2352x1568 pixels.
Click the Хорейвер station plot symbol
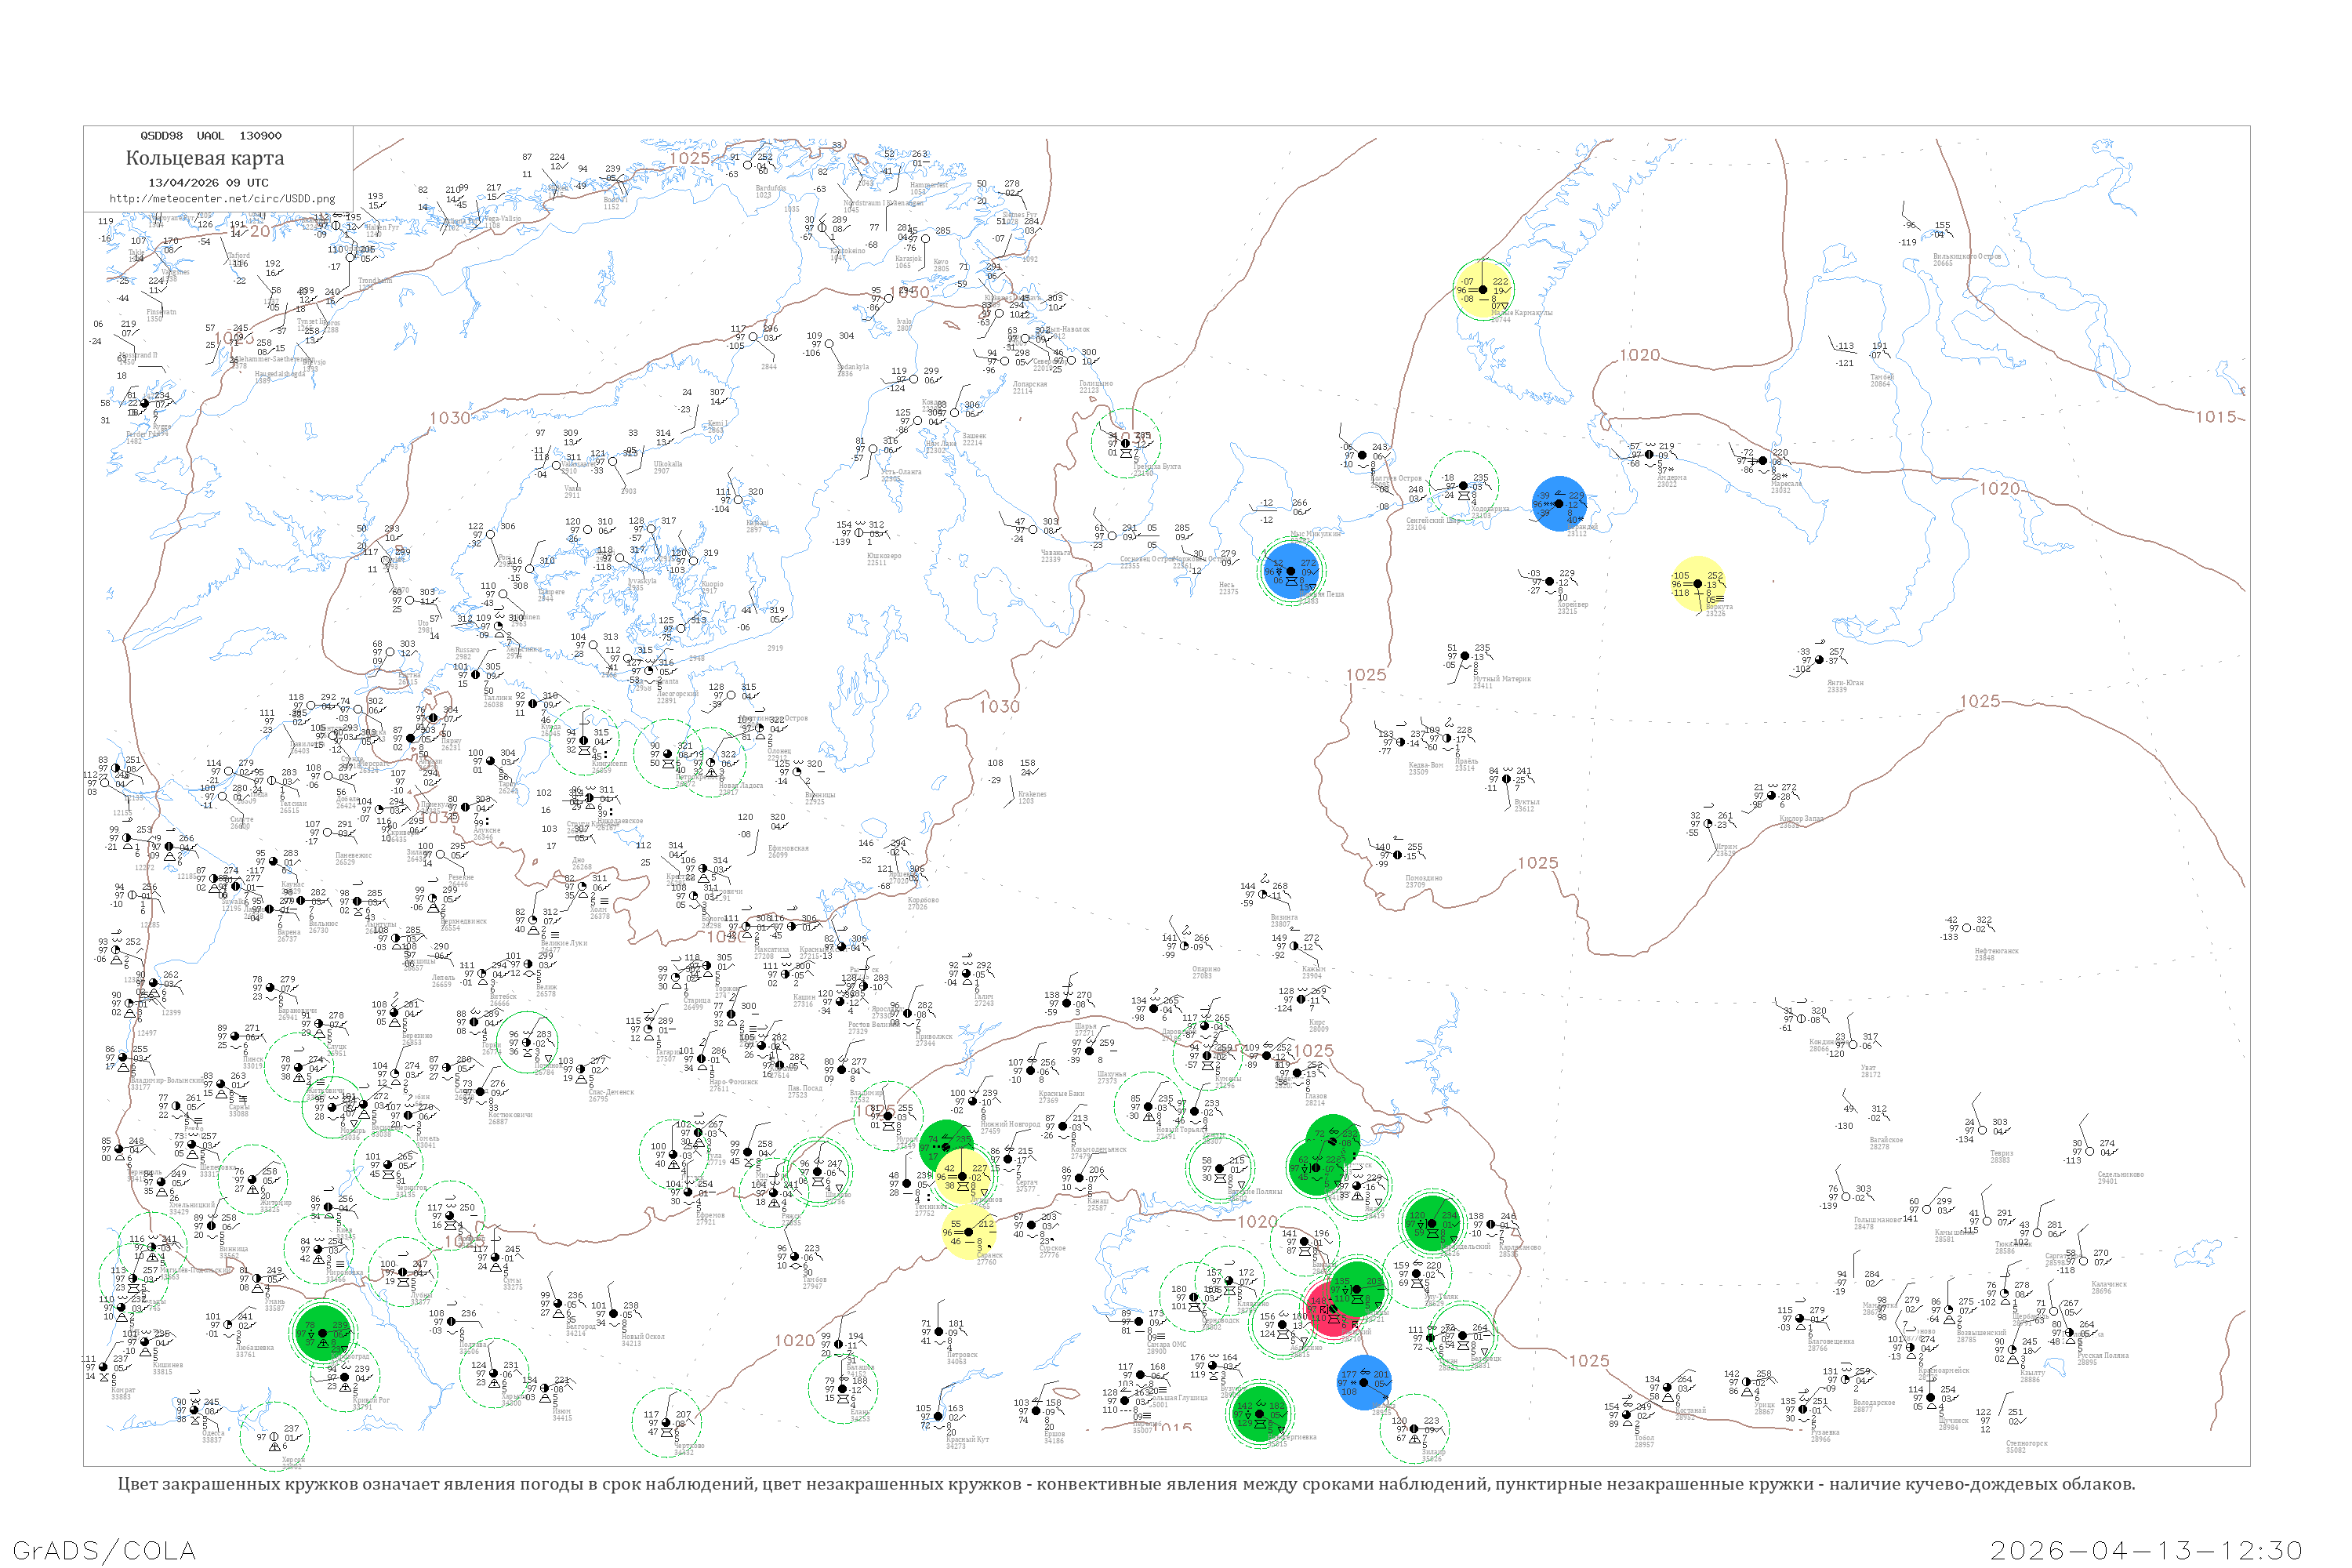tap(1549, 582)
